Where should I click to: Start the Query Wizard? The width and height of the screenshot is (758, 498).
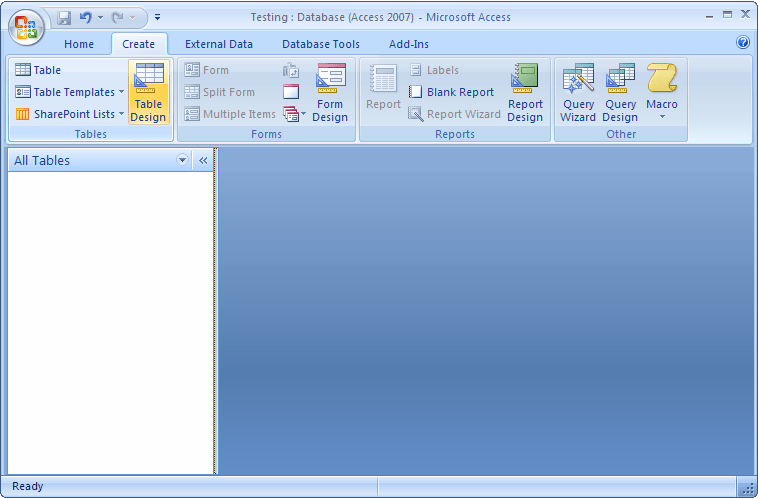(x=578, y=92)
